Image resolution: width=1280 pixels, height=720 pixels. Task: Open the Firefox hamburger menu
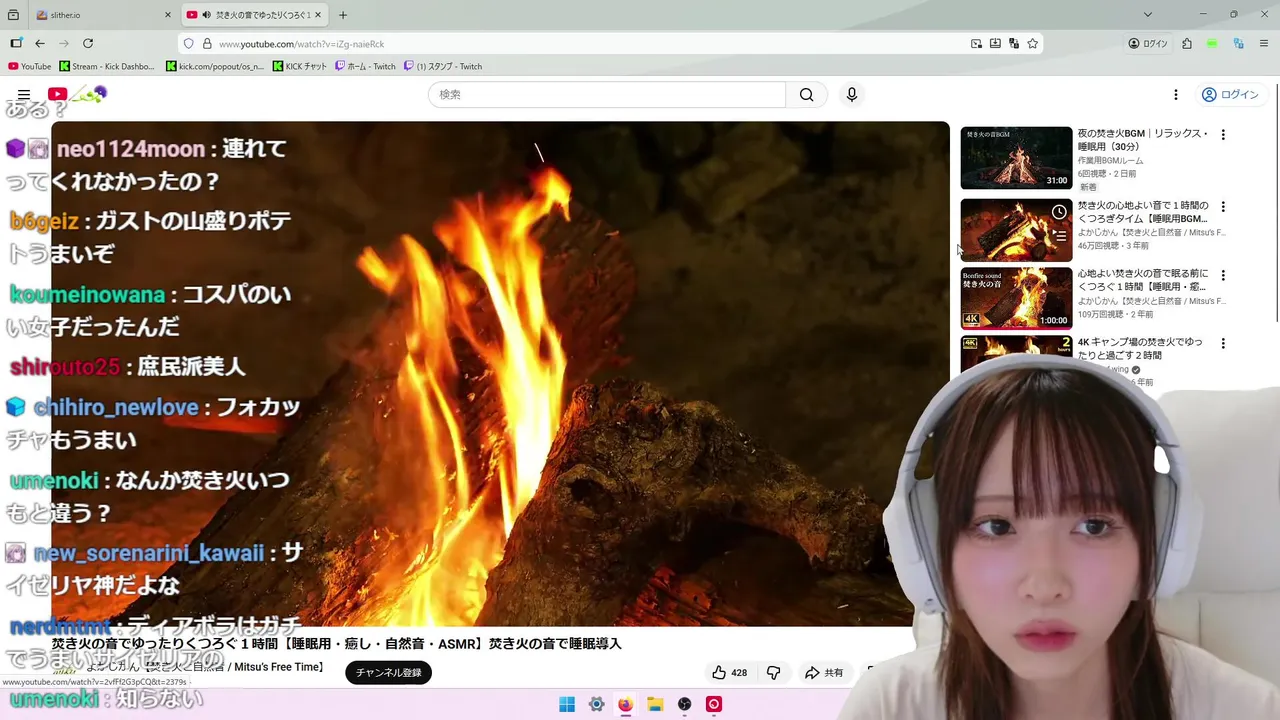tap(1264, 43)
